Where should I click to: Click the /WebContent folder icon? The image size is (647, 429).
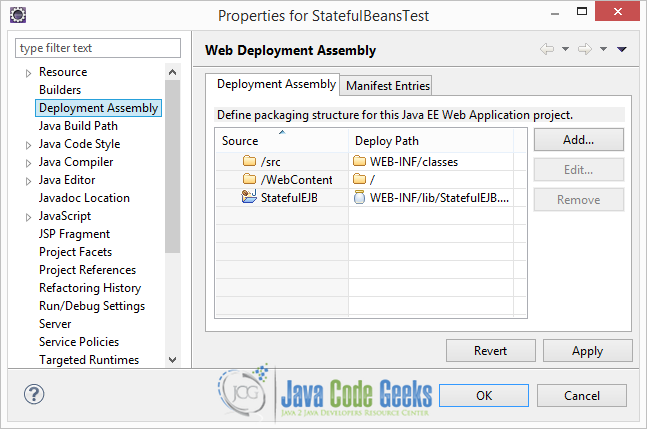pyautogui.click(x=249, y=179)
